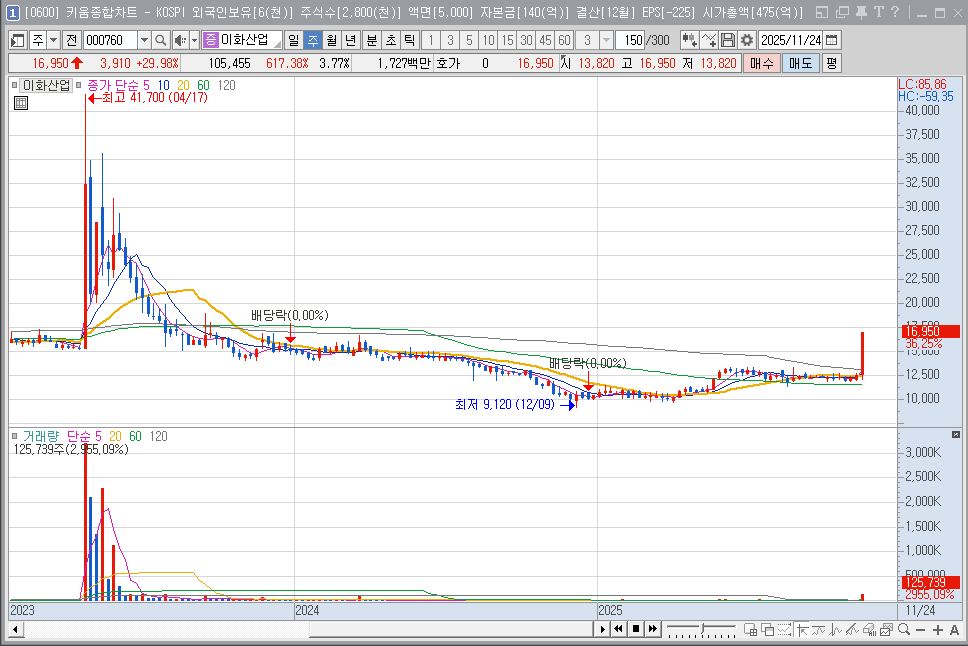
Task: Select the 월 monthly period toggle
Action: tap(332, 40)
